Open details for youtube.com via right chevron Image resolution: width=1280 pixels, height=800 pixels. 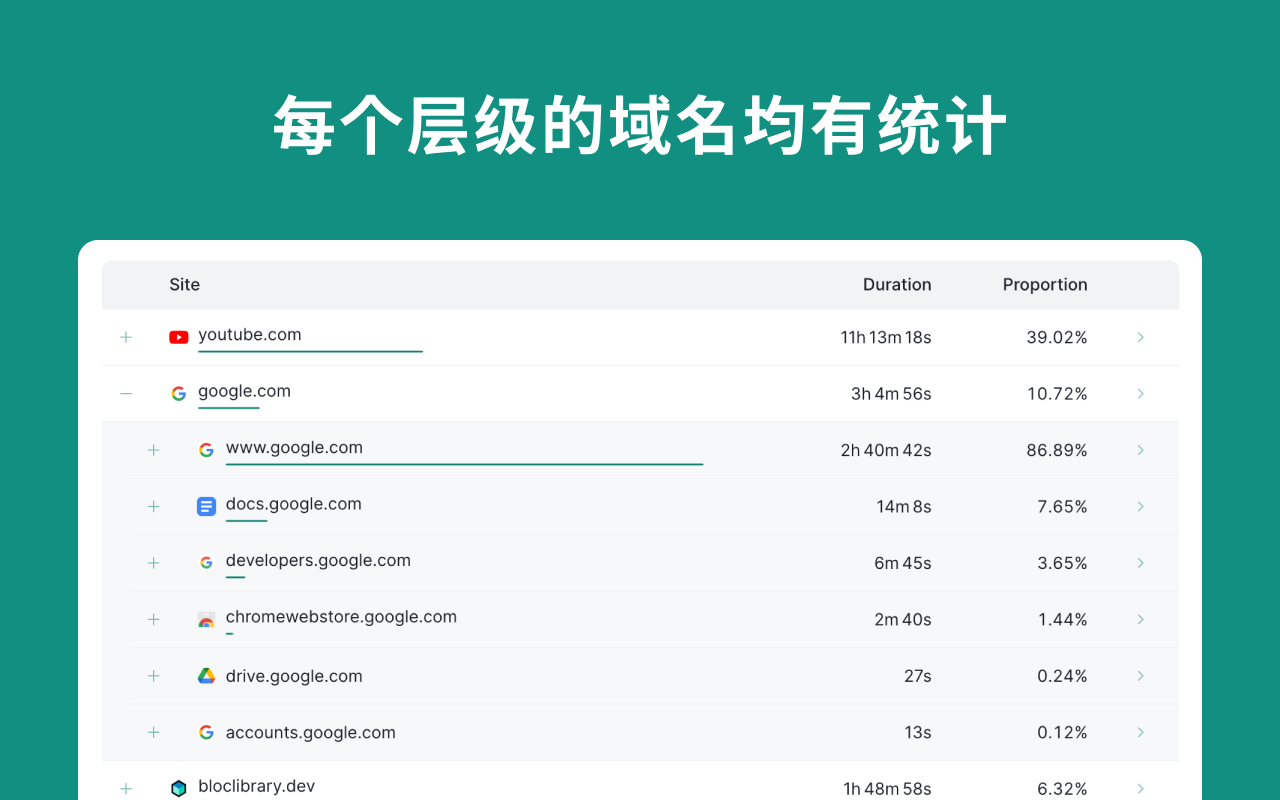pyautogui.click(x=1140, y=337)
